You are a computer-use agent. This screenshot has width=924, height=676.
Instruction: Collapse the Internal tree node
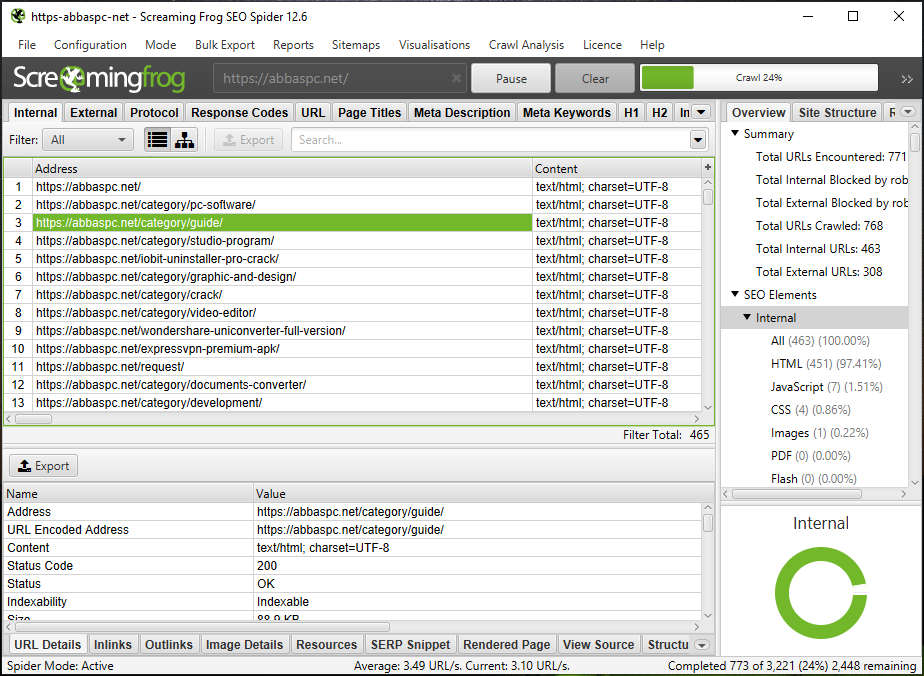tap(747, 317)
